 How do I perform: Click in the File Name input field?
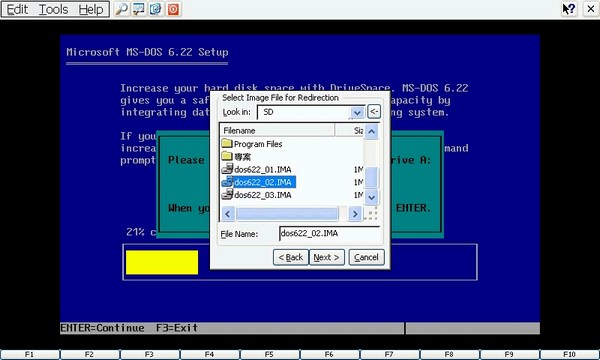pyautogui.click(x=329, y=233)
